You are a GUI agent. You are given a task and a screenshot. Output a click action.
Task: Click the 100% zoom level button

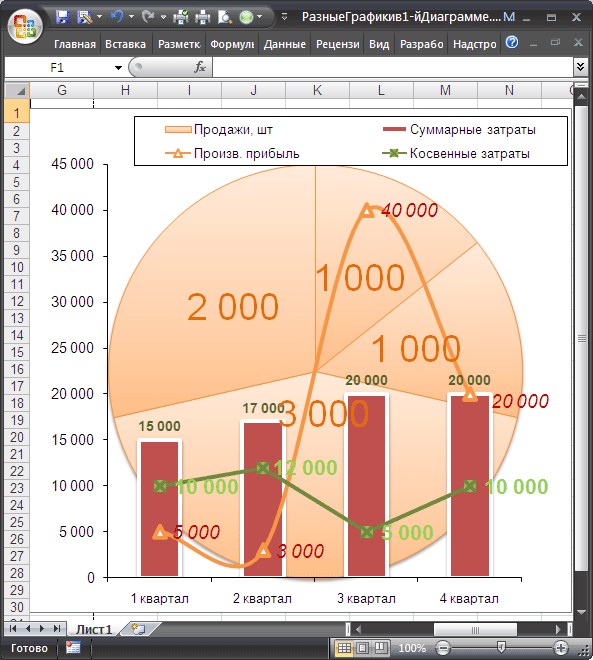[412, 648]
